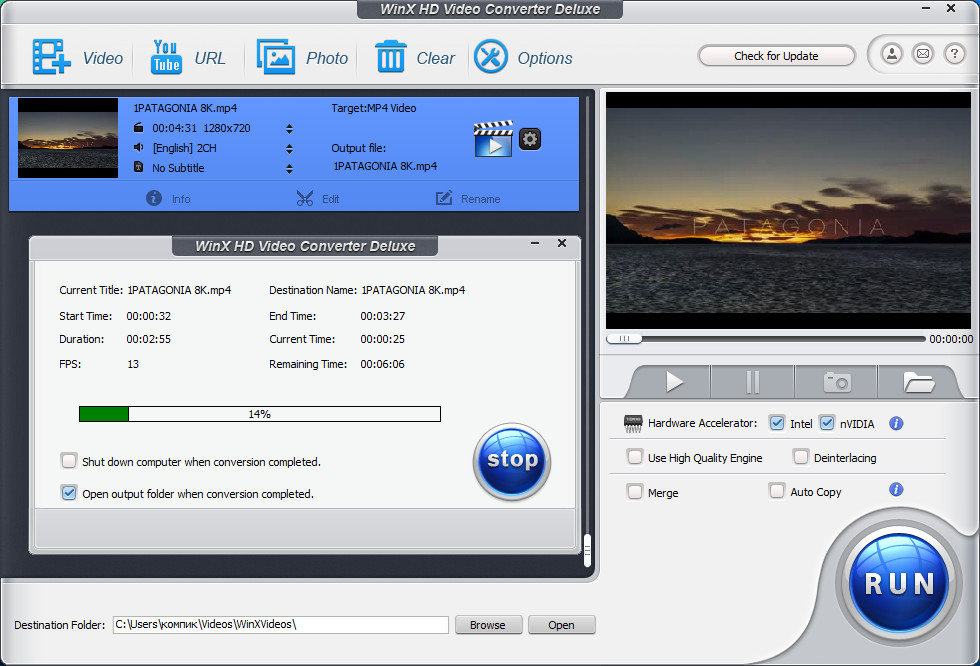Toggle the nVIDIA hardware accelerator checkbox
This screenshot has height=666, width=980.
coord(827,423)
